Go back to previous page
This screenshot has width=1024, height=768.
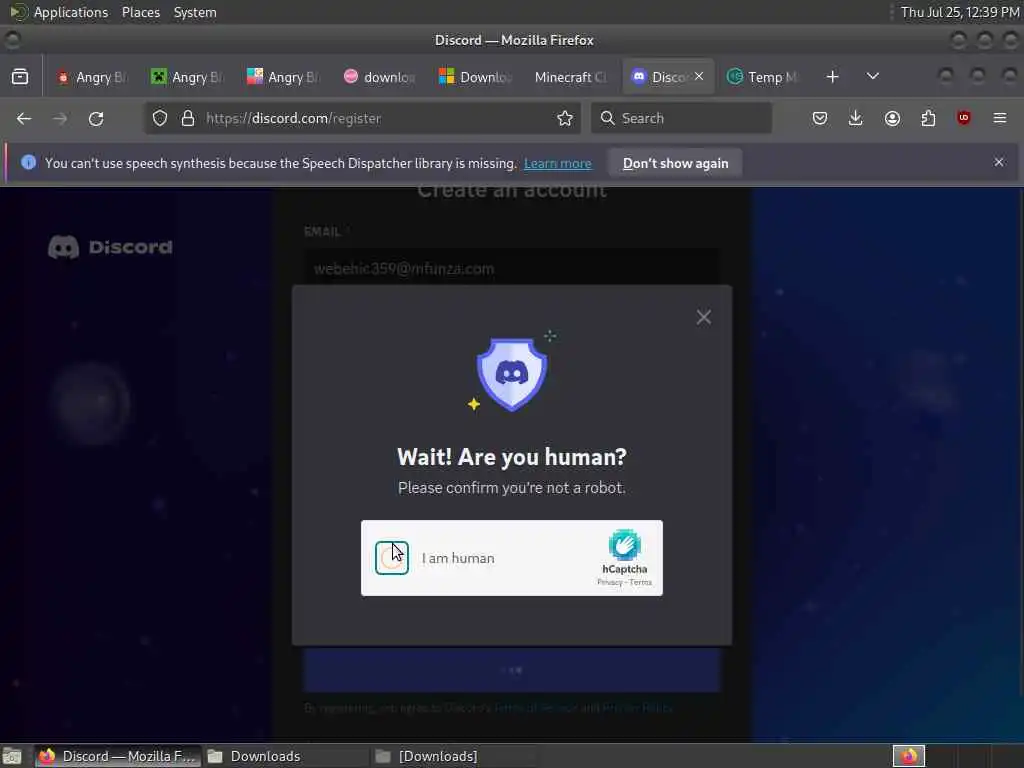[x=24, y=118]
